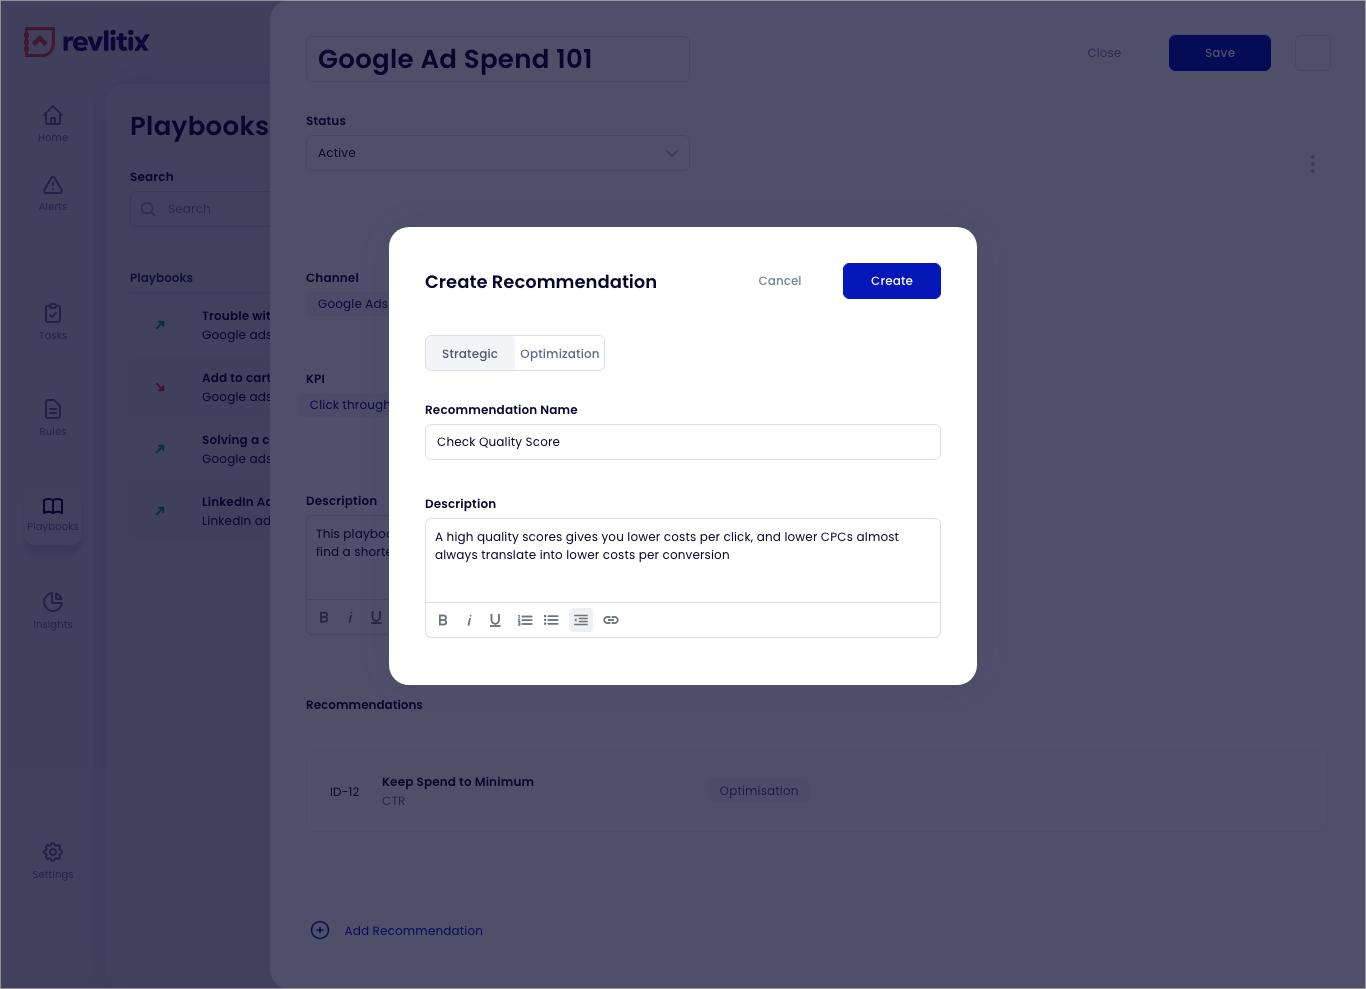
Task: Open the Status dropdown showing Active
Action: click(497, 153)
